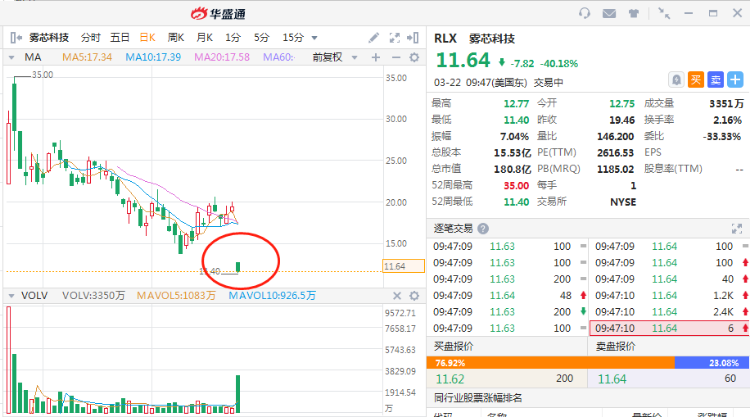Viewport: 750px width, 417px height.
Task: Add RLX to watchlist plus
Action: [735, 79]
